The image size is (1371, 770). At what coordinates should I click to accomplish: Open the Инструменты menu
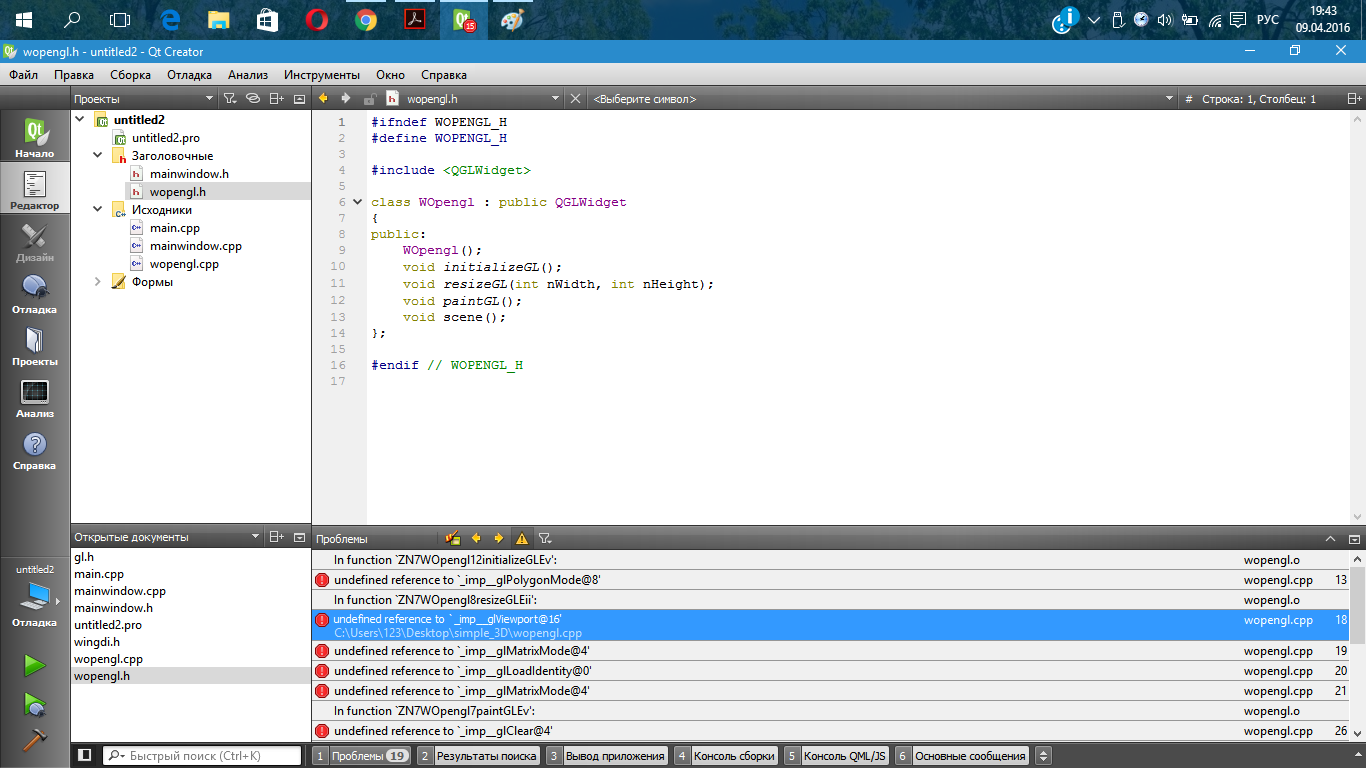322,75
